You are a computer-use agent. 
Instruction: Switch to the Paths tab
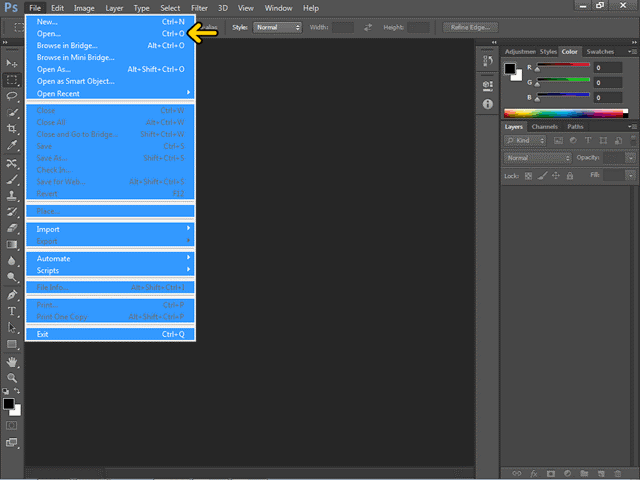pos(575,127)
